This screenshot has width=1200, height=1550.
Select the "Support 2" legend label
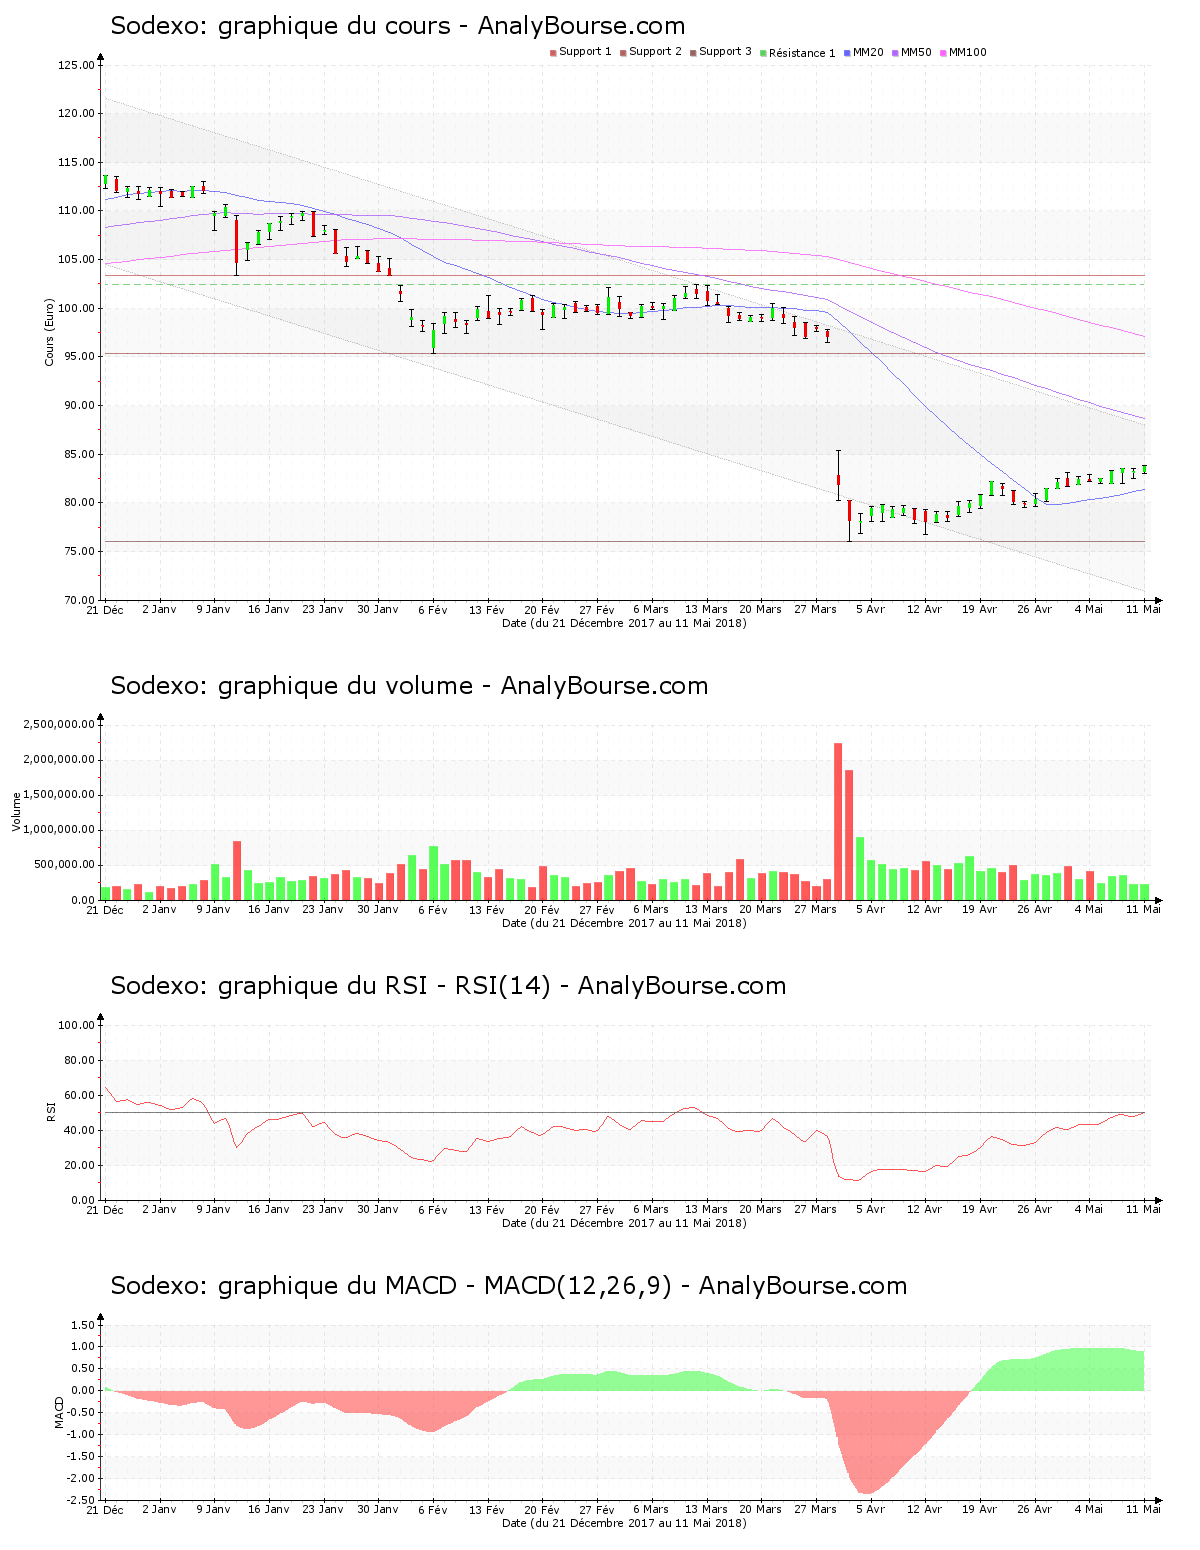click(x=655, y=52)
